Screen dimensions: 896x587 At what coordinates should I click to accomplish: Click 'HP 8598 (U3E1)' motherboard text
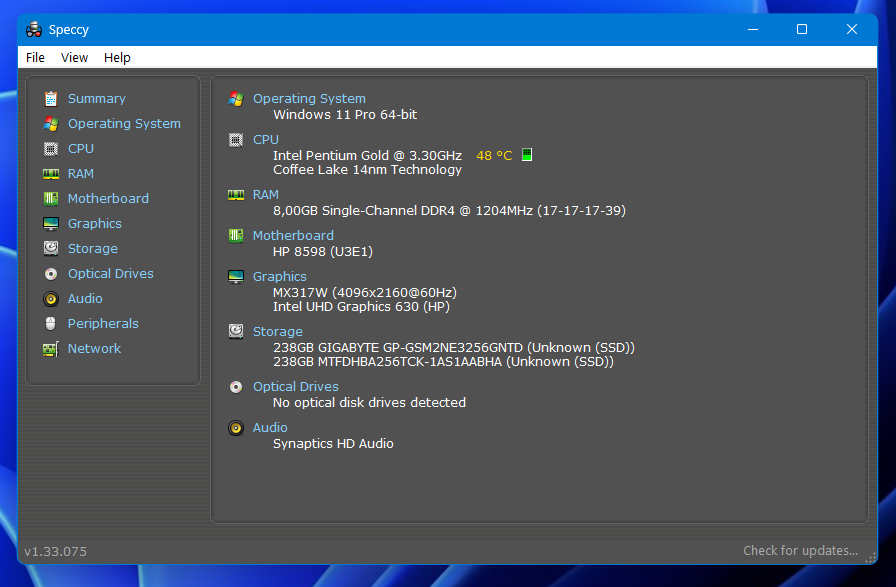pos(323,251)
